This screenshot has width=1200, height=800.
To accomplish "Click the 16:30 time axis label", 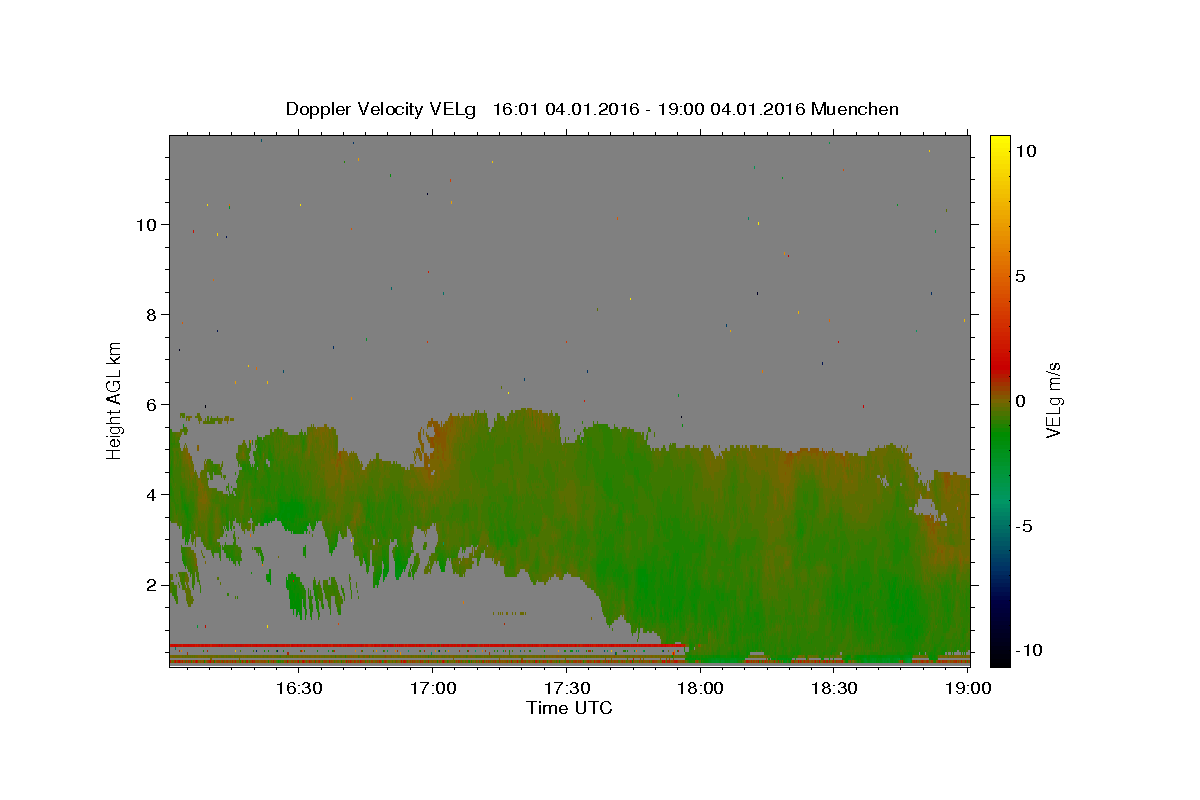I will [x=298, y=689].
